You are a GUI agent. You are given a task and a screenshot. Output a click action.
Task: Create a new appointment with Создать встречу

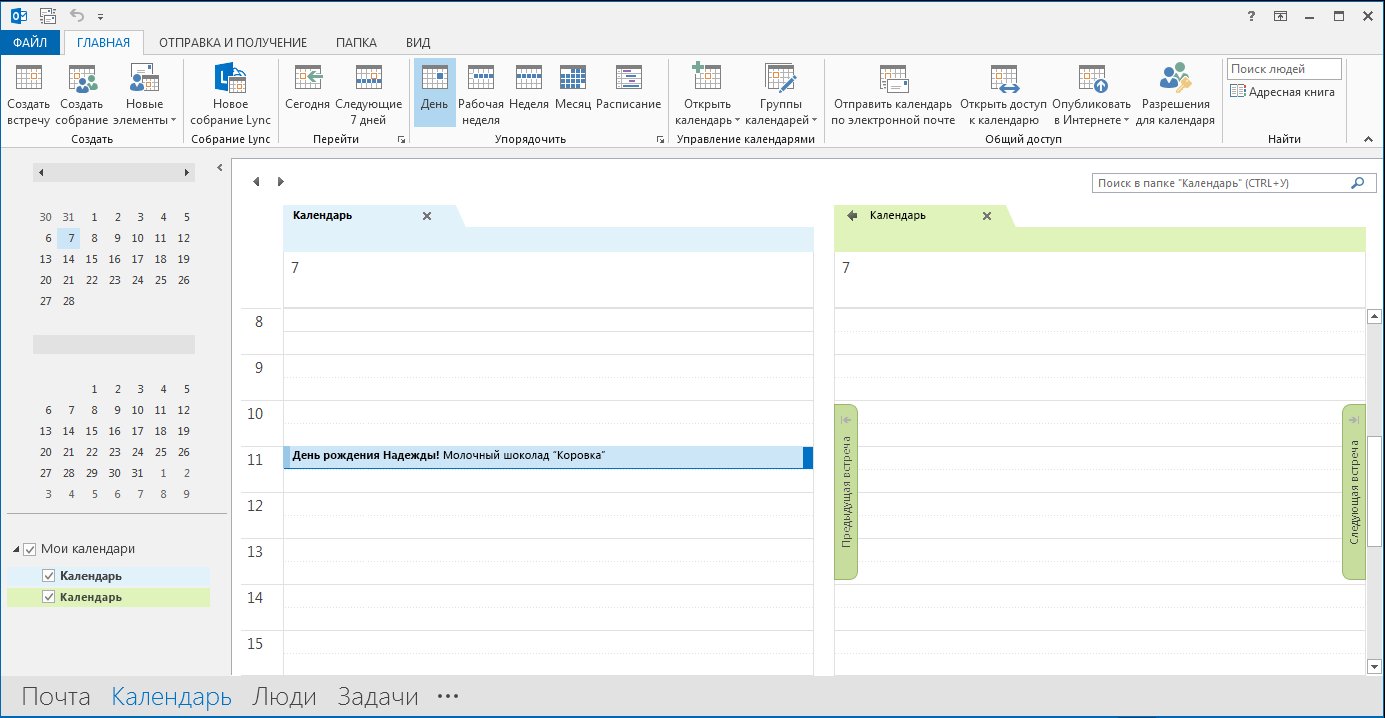pyautogui.click(x=28, y=93)
